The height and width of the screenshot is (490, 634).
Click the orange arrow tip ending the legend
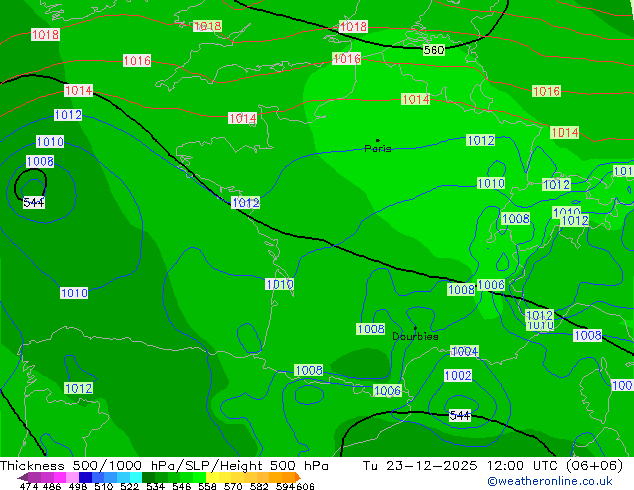coord(298,477)
